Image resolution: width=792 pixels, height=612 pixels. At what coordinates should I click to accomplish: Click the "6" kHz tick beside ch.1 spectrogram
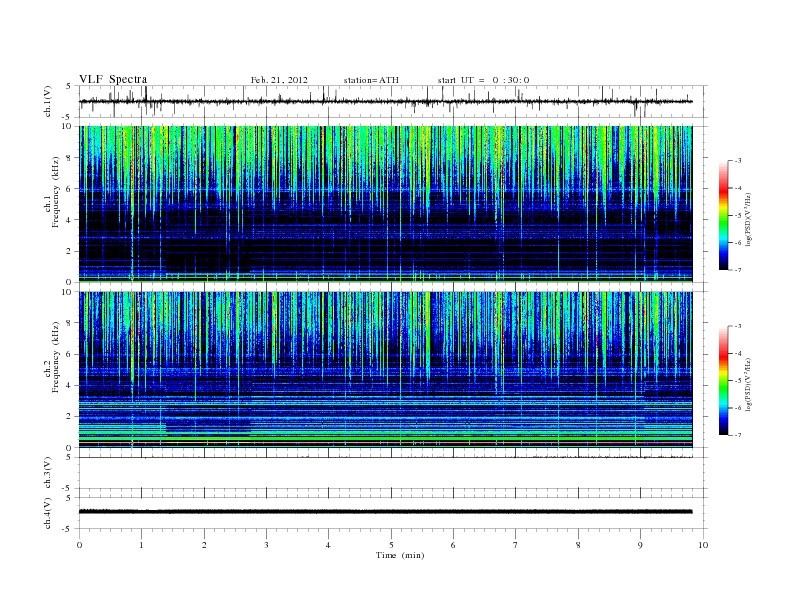coord(69,188)
